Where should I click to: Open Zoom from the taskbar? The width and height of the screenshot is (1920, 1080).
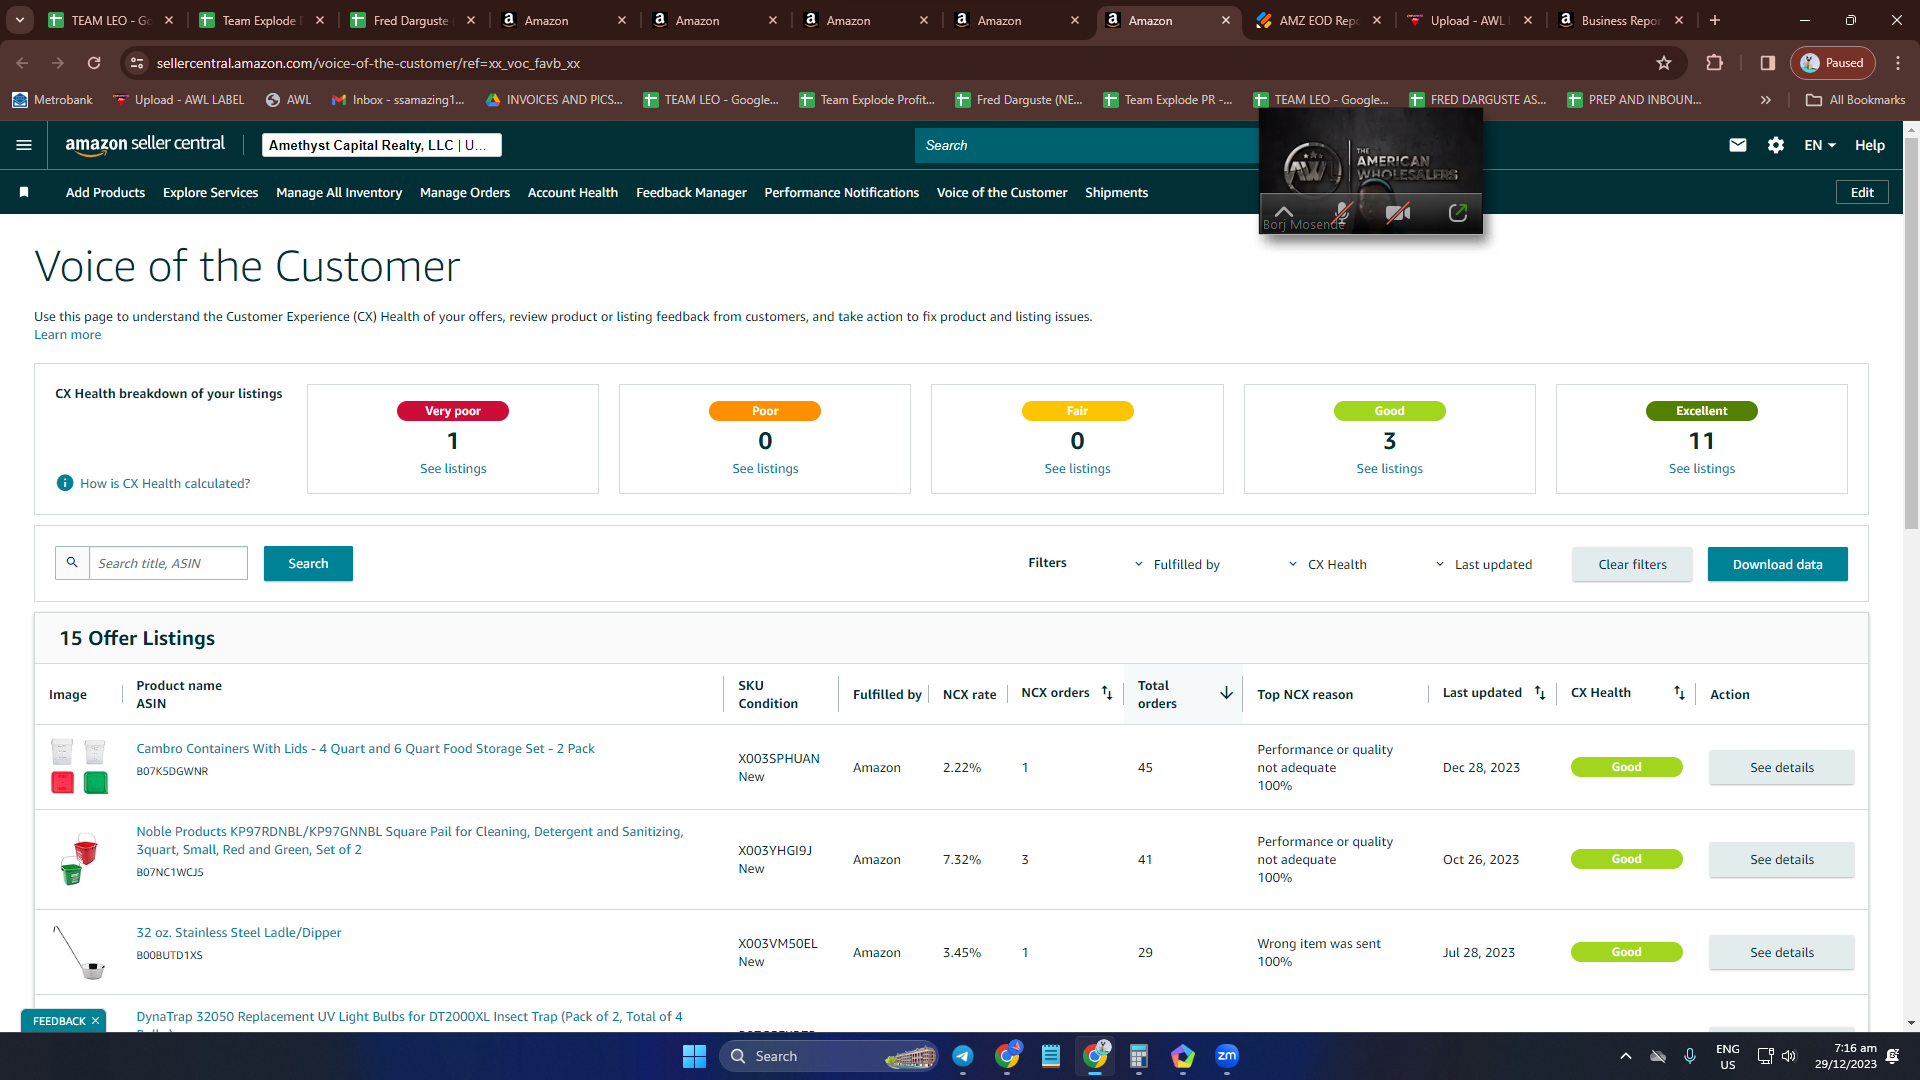click(1227, 1056)
